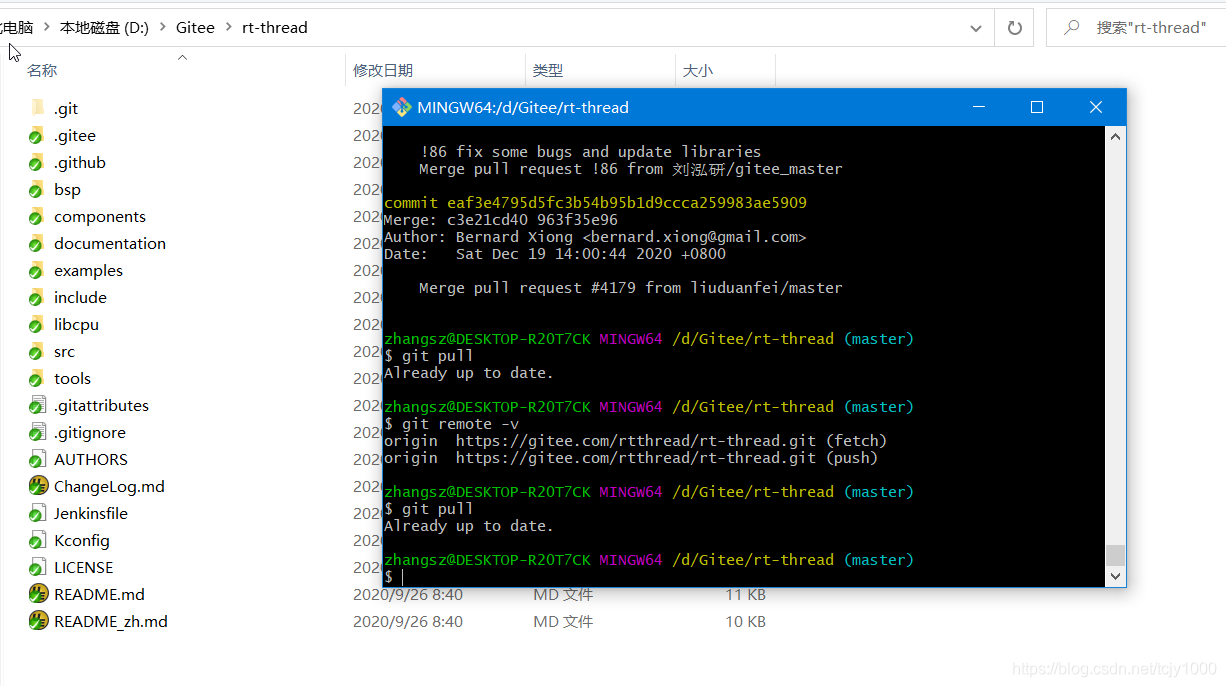Minimize the MINGW64 Git Bash window
This screenshot has height=687, width=1226.
[x=980, y=107]
